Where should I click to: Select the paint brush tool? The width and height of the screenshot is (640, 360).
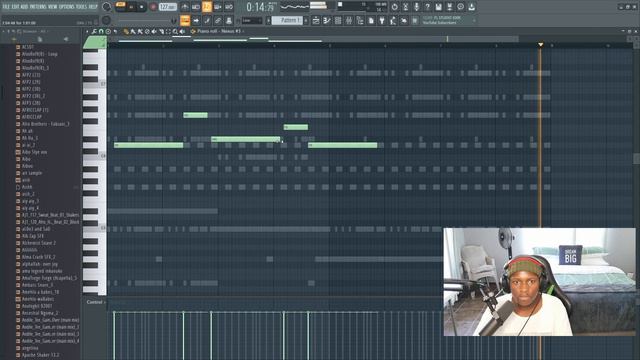click(133, 31)
